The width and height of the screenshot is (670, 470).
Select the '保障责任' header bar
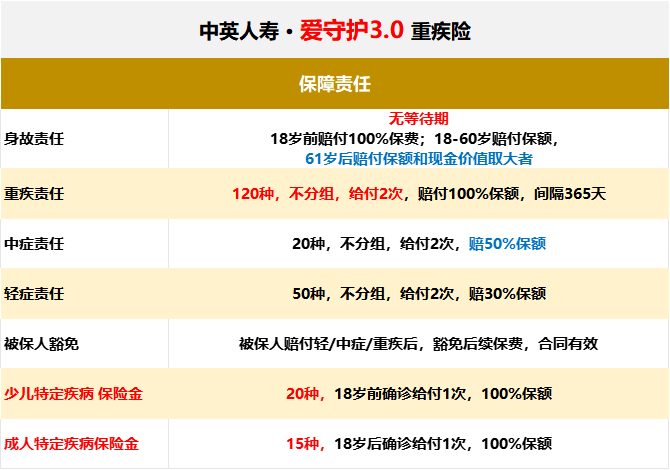point(335,84)
